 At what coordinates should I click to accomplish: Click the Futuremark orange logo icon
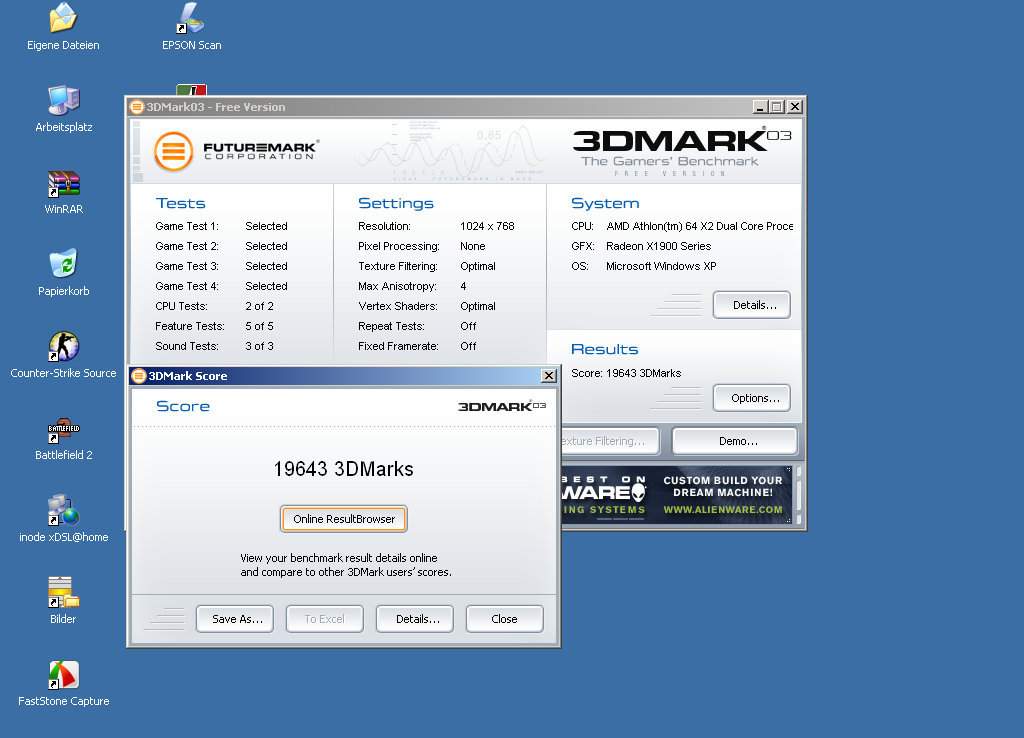coord(174,152)
